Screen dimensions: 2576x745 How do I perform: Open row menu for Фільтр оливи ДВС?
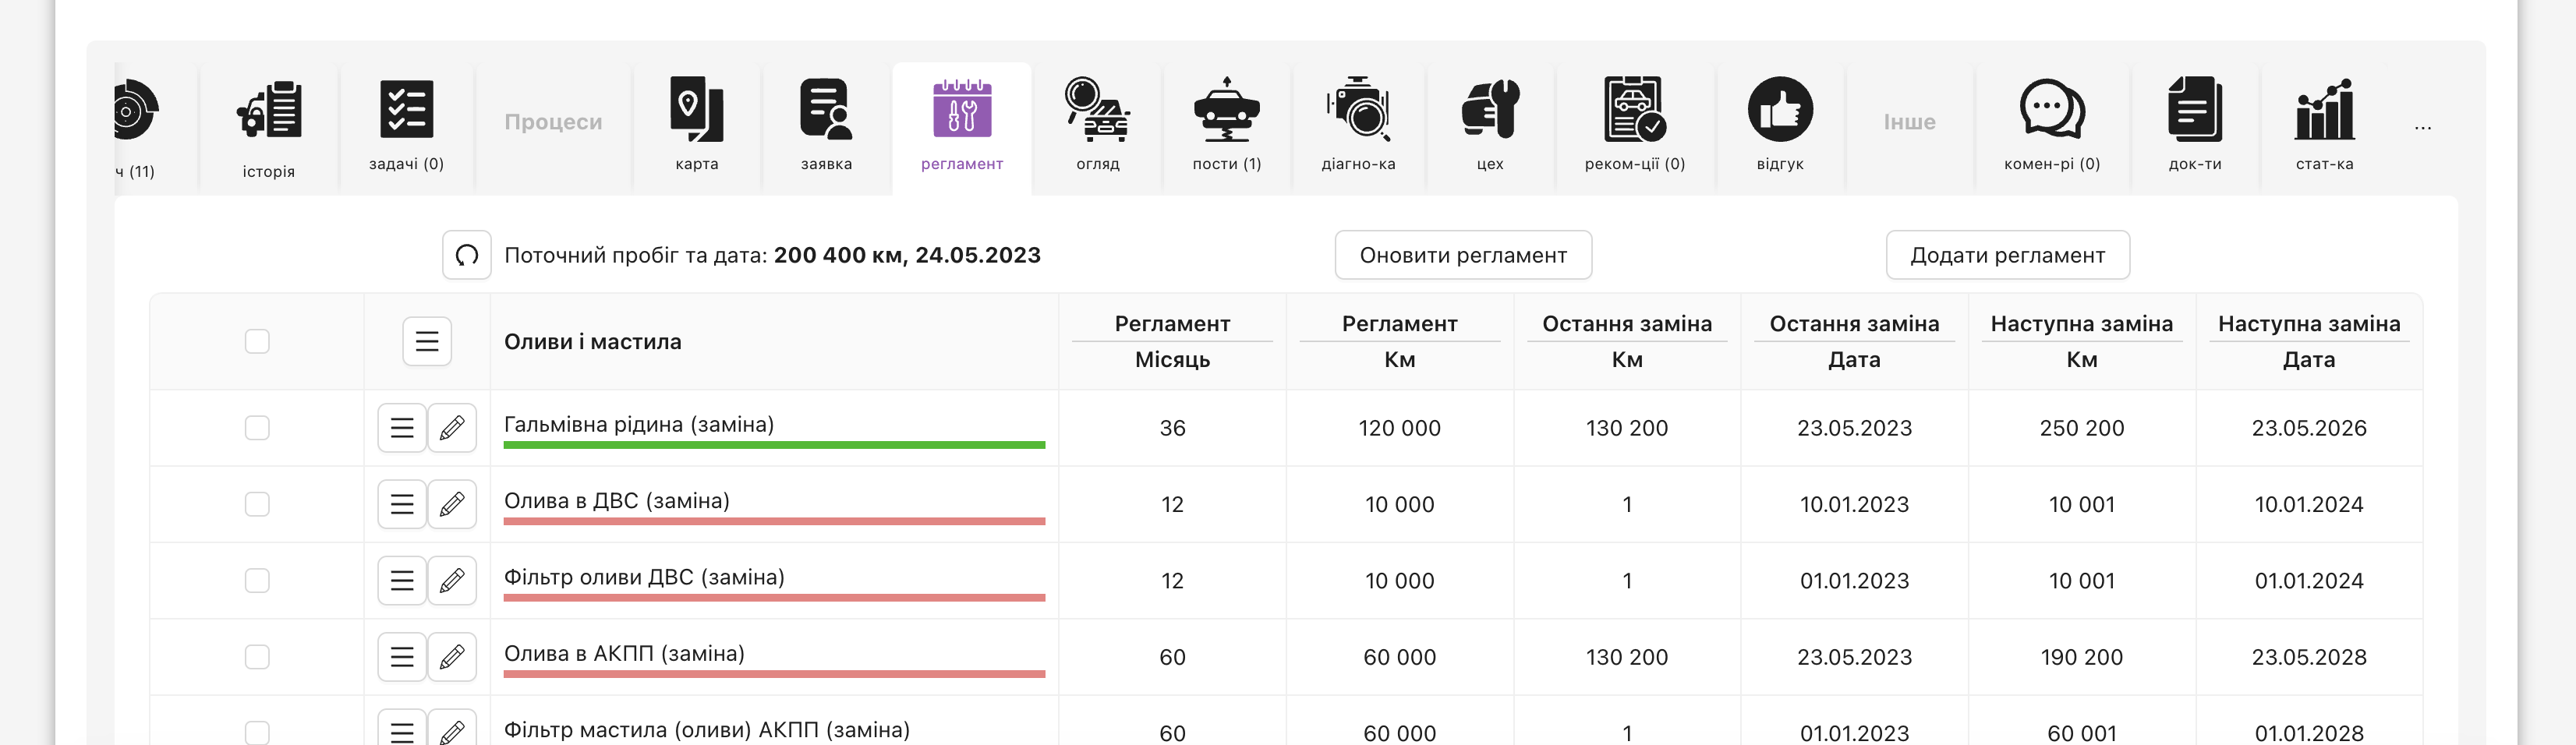point(402,581)
